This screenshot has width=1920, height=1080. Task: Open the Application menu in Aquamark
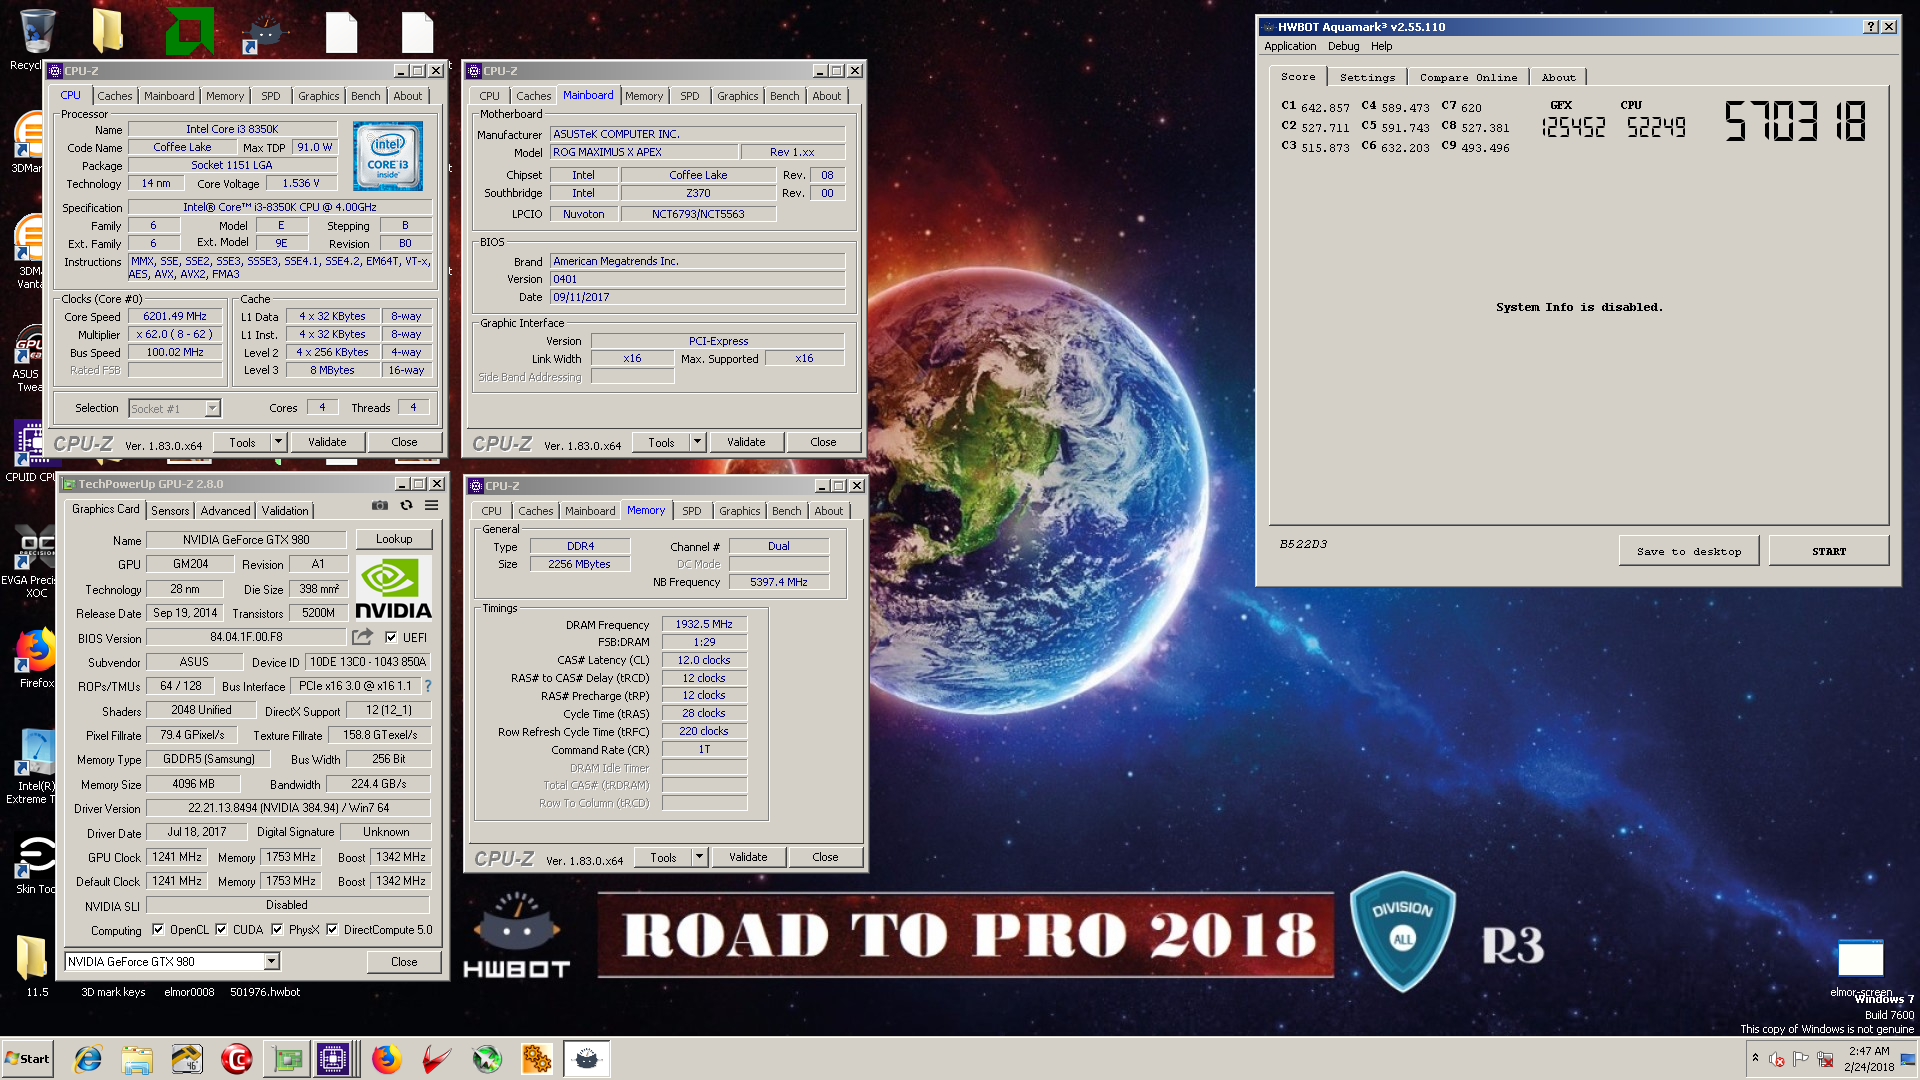1290,46
